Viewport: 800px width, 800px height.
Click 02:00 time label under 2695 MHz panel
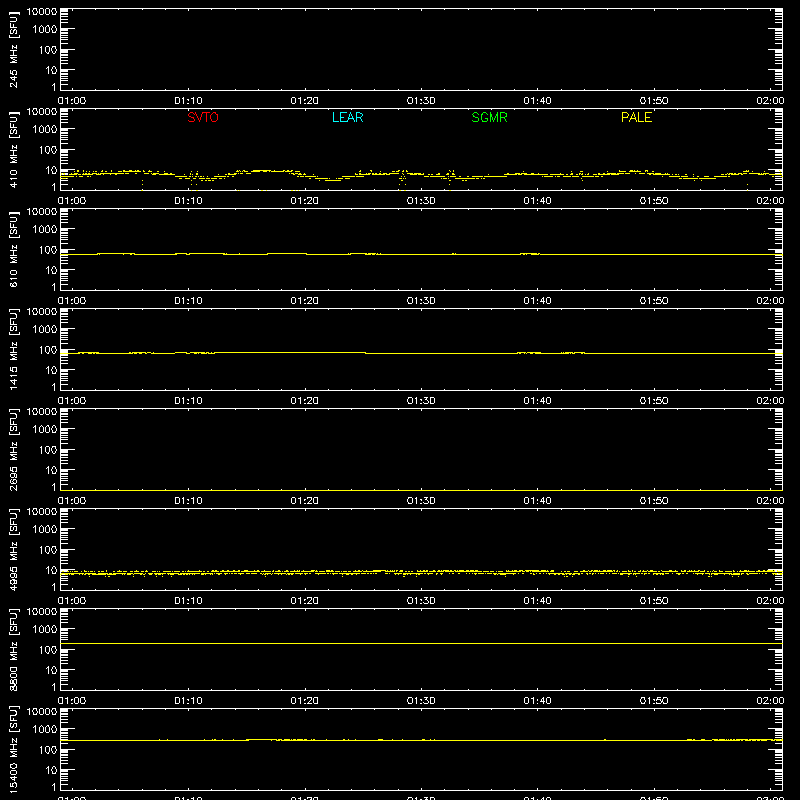point(770,501)
